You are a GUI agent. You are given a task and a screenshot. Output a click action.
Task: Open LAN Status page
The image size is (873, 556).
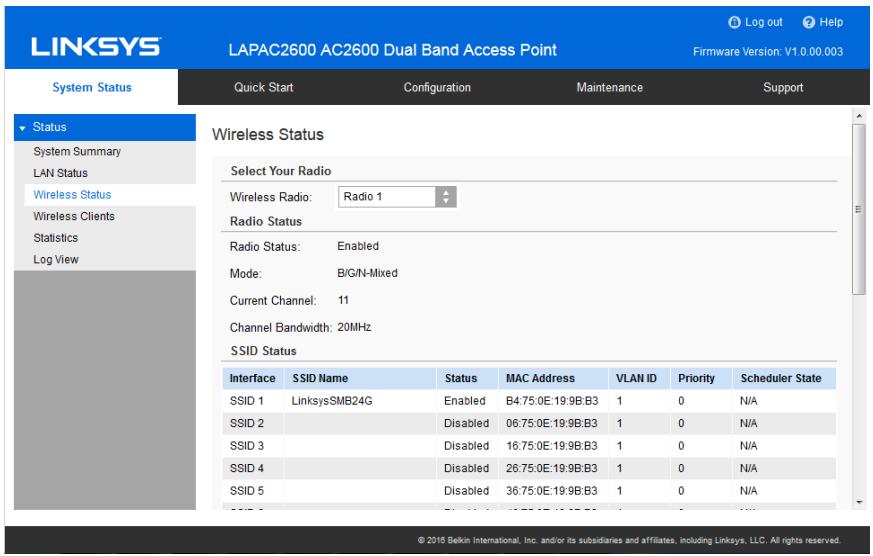pyautogui.click(x=60, y=173)
